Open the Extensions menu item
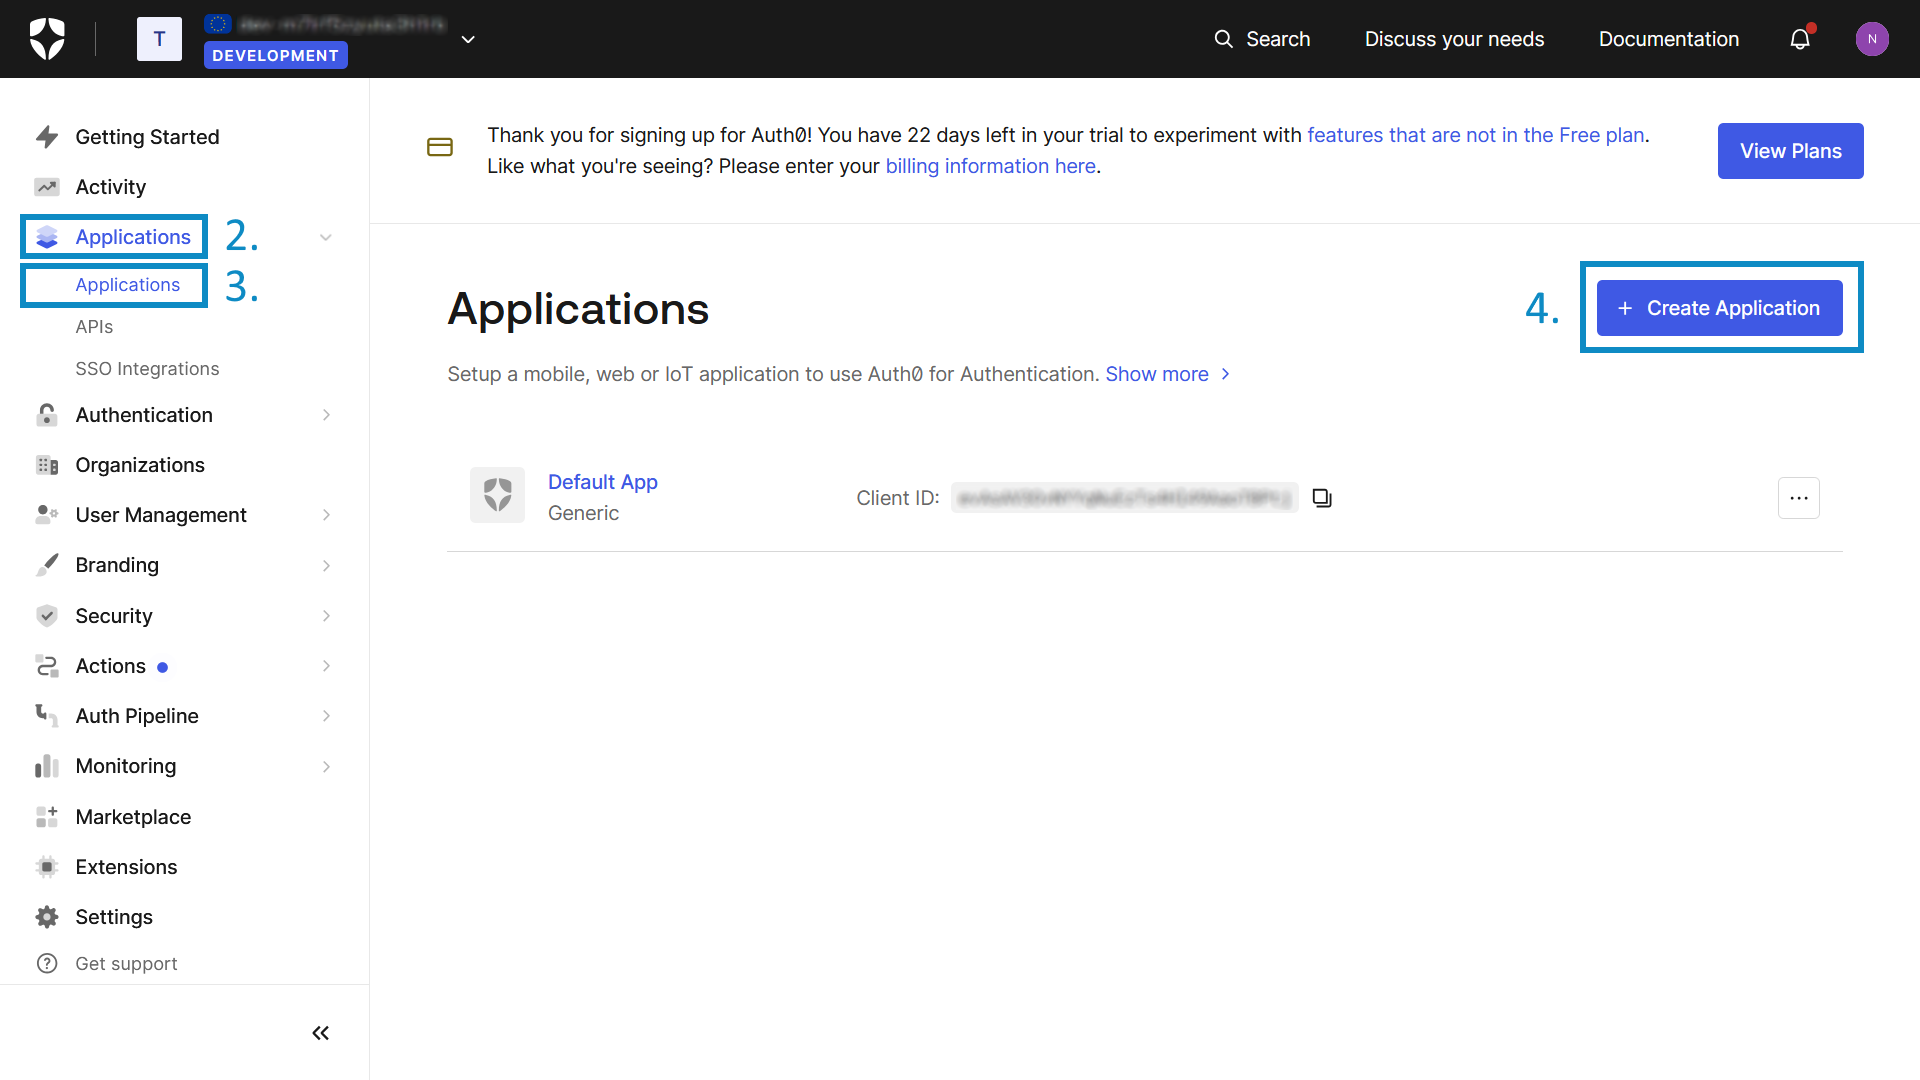The width and height of the screenshot is (1920, 1080). pyautogui.click(x=126, y=867)
